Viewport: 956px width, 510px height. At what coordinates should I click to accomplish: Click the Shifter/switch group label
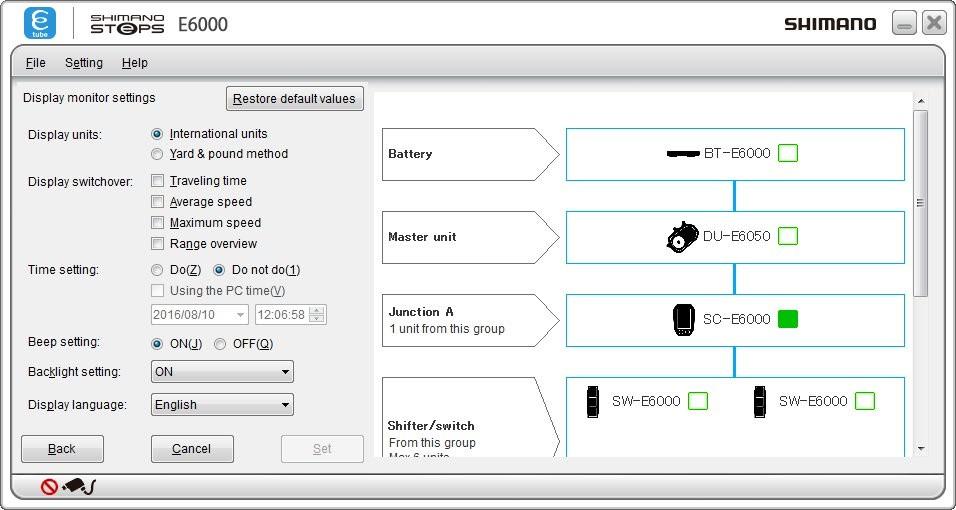coord(470,417)
